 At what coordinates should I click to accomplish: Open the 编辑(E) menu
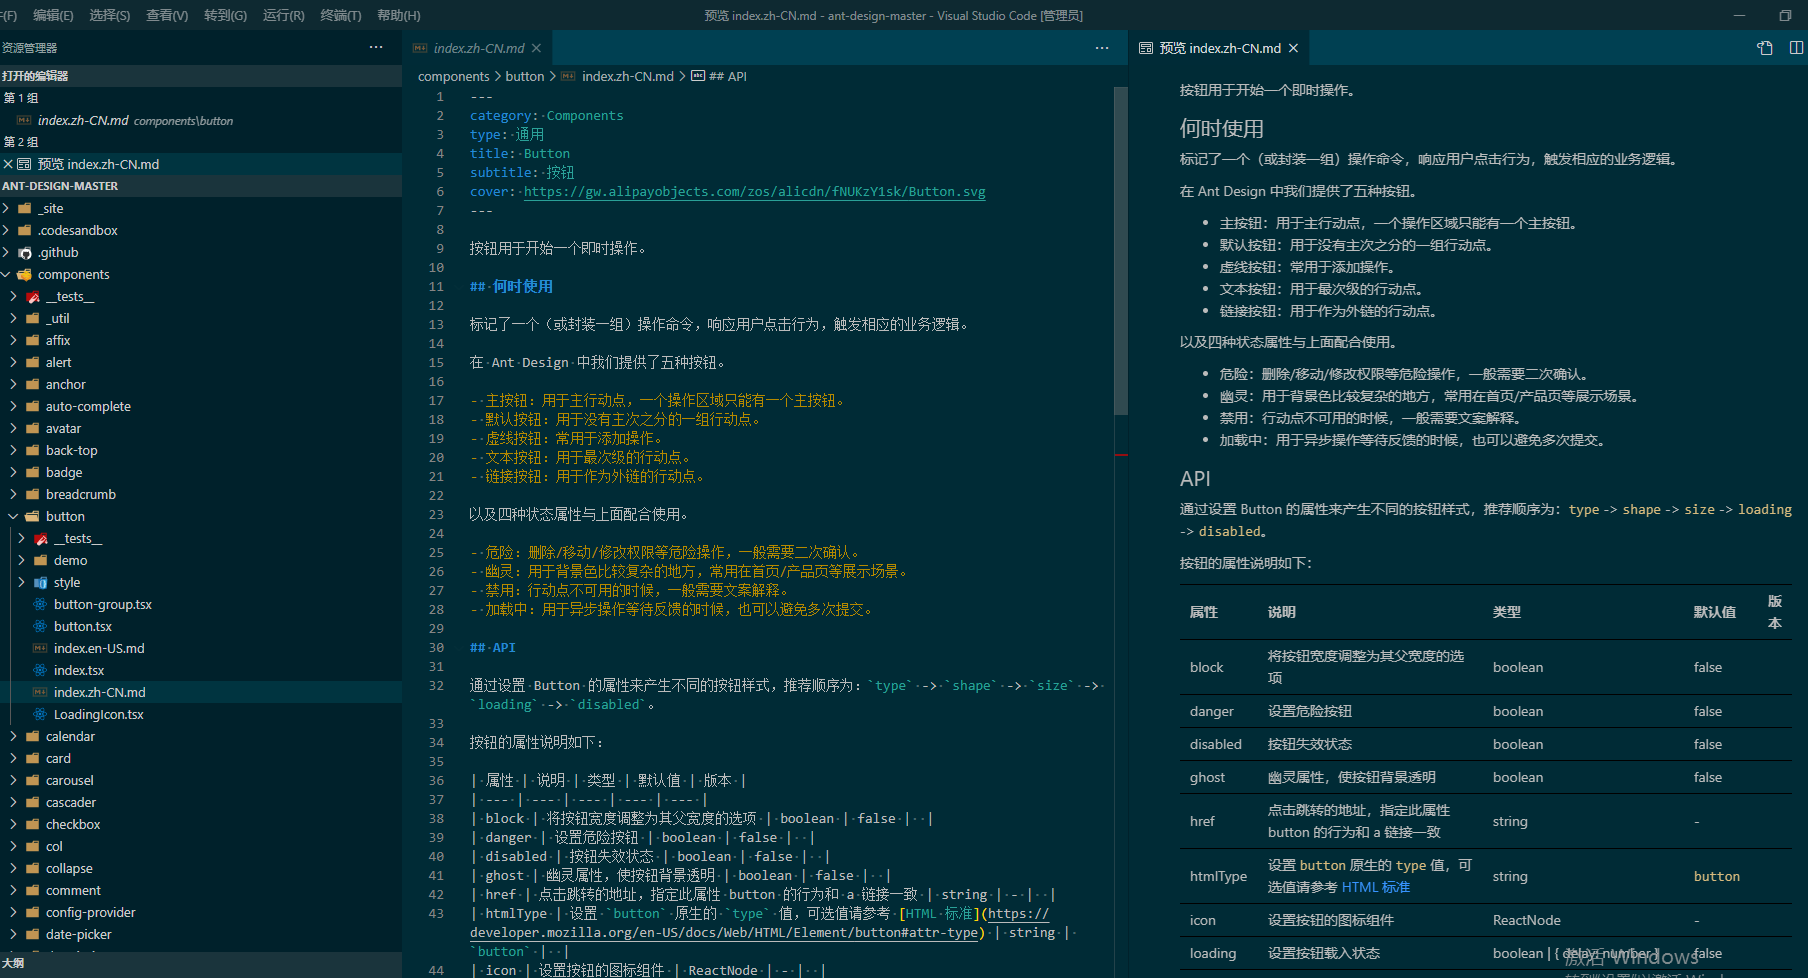(53, 15)
